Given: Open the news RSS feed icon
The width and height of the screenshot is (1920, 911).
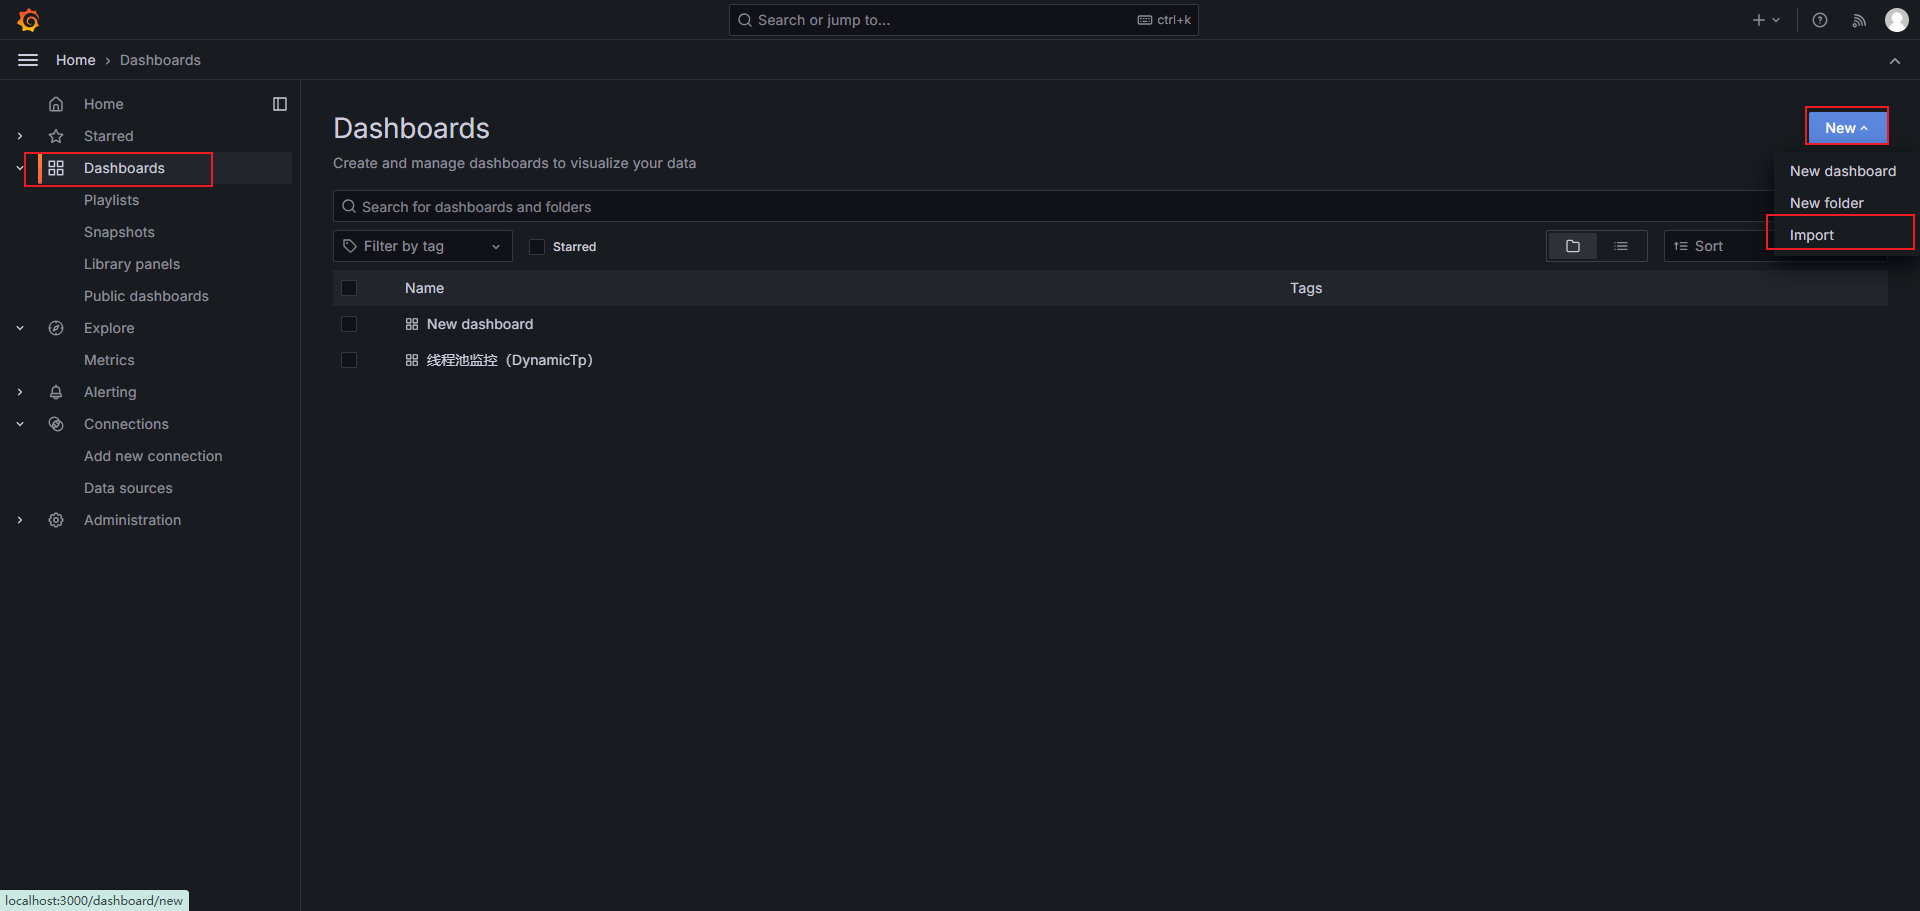Looking at the screenshot, I should point(1859,20).
